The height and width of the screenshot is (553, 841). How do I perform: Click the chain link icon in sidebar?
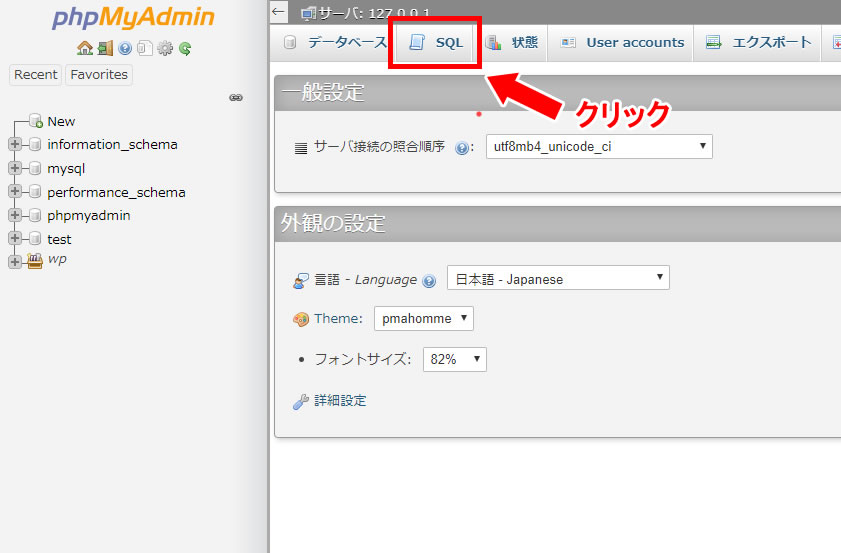click(x=236, y=98)
